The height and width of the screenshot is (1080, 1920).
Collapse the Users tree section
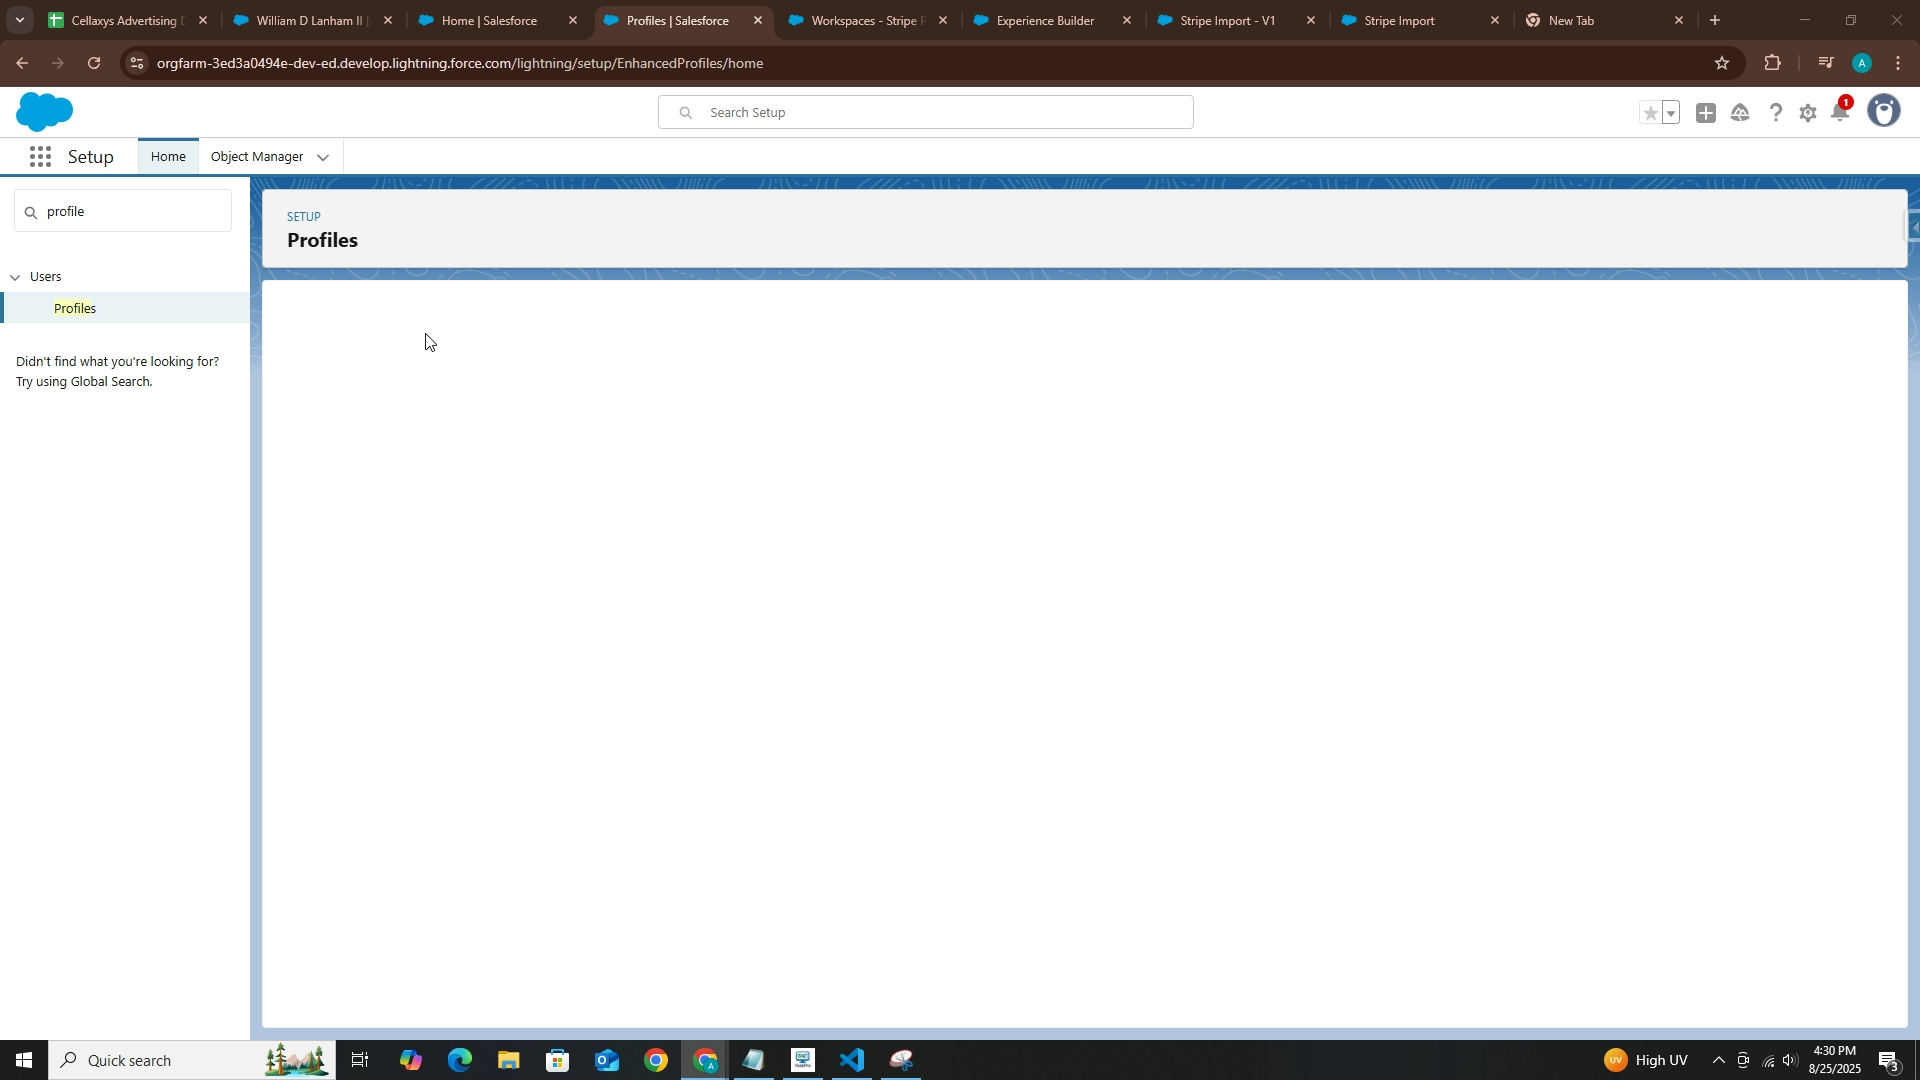[15, 277]
